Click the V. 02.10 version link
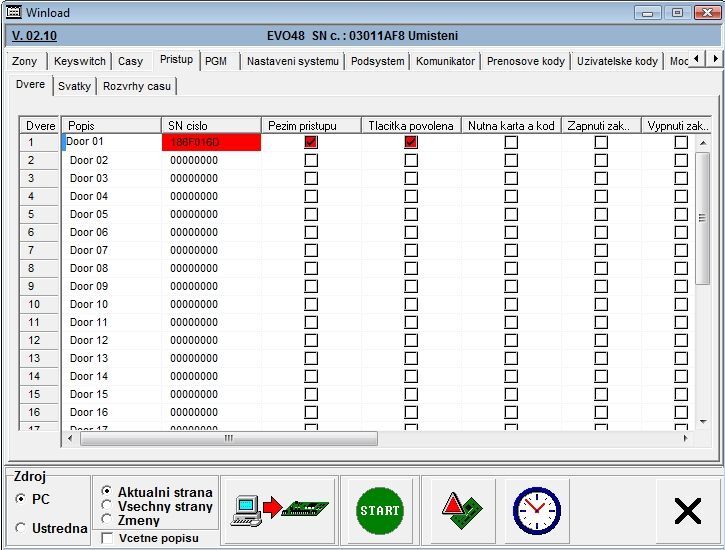725x550 pixels. 34,36
